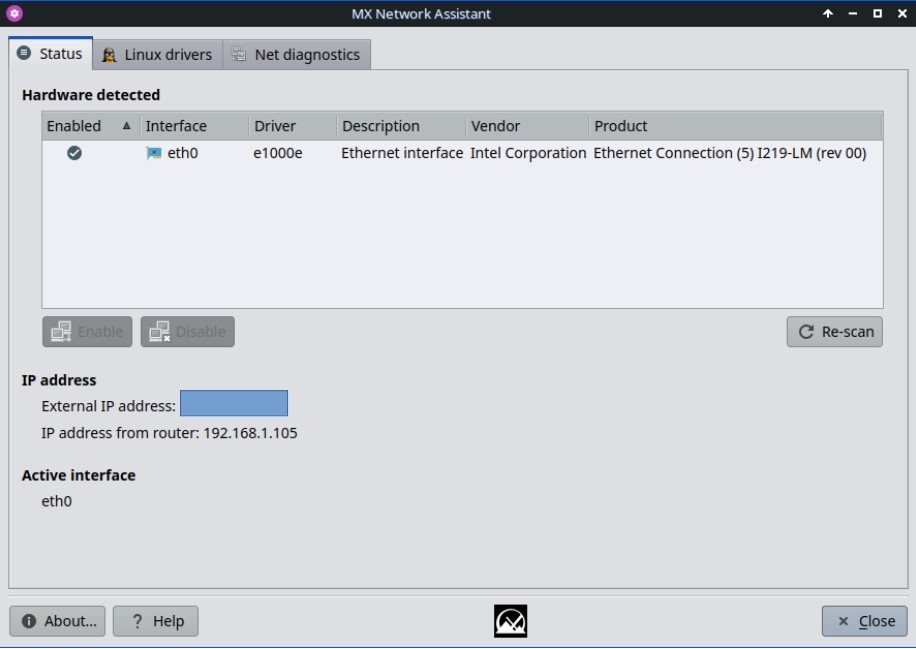Click the eth0 network interface icon
The width and height of the screenshot is (916, 649).
pyautogui.click(x=153, y=154)
